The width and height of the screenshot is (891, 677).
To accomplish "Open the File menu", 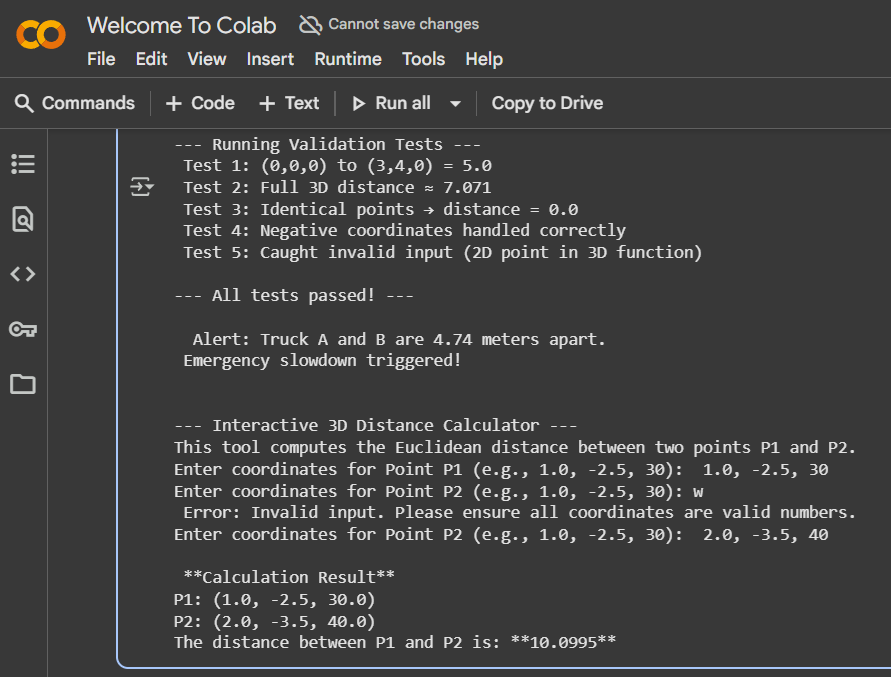I will click(101, 59).
